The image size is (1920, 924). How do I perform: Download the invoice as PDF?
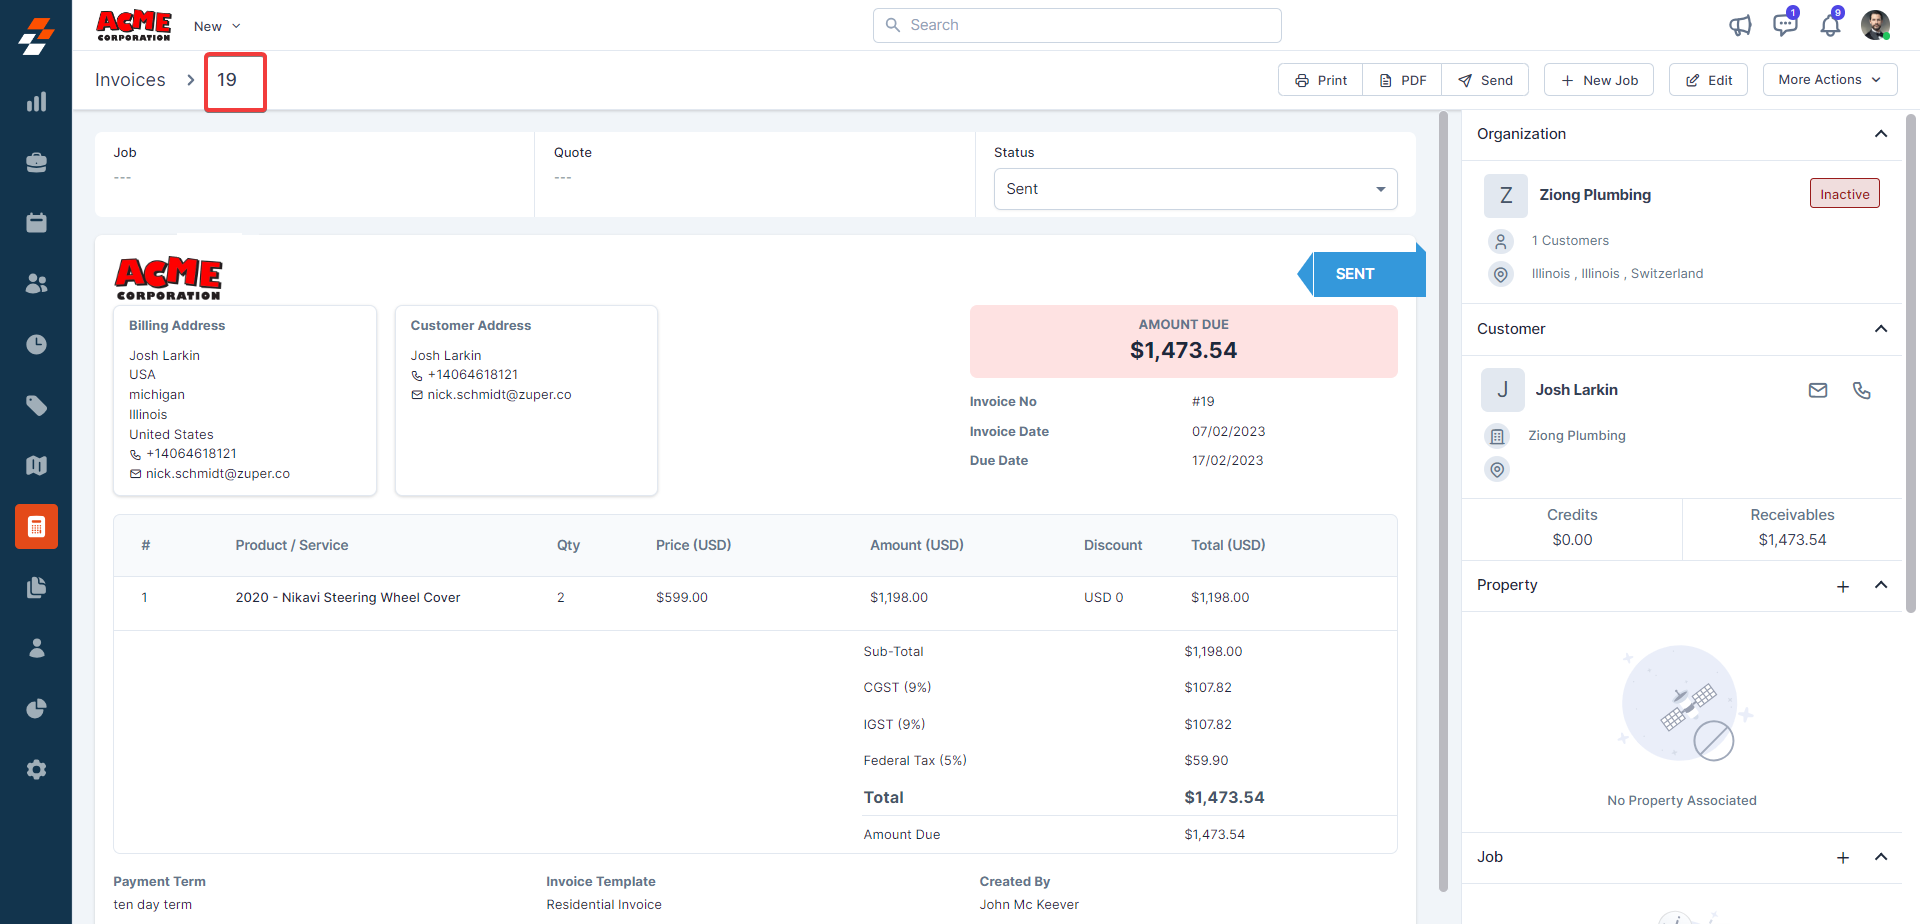1402,80
